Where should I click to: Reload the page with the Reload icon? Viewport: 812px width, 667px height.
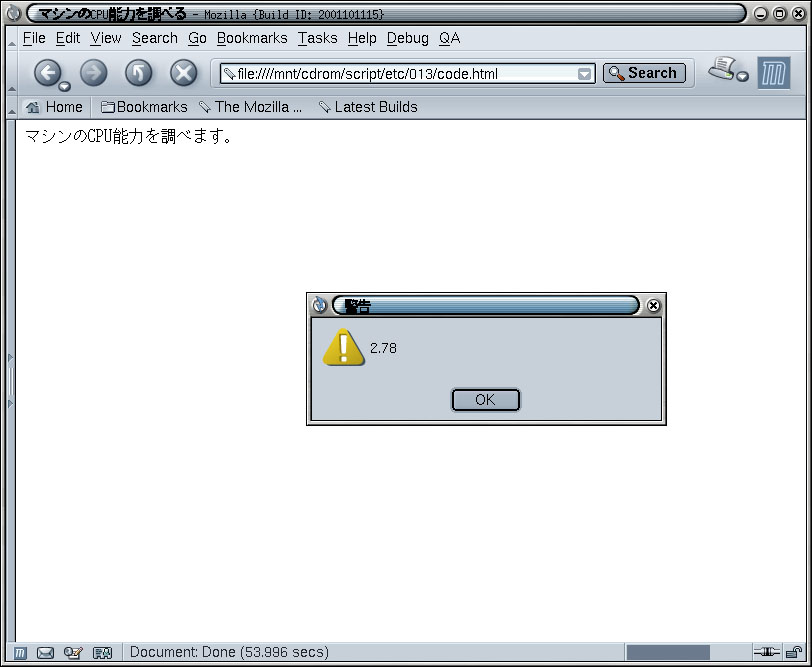[x=139, y=72]
